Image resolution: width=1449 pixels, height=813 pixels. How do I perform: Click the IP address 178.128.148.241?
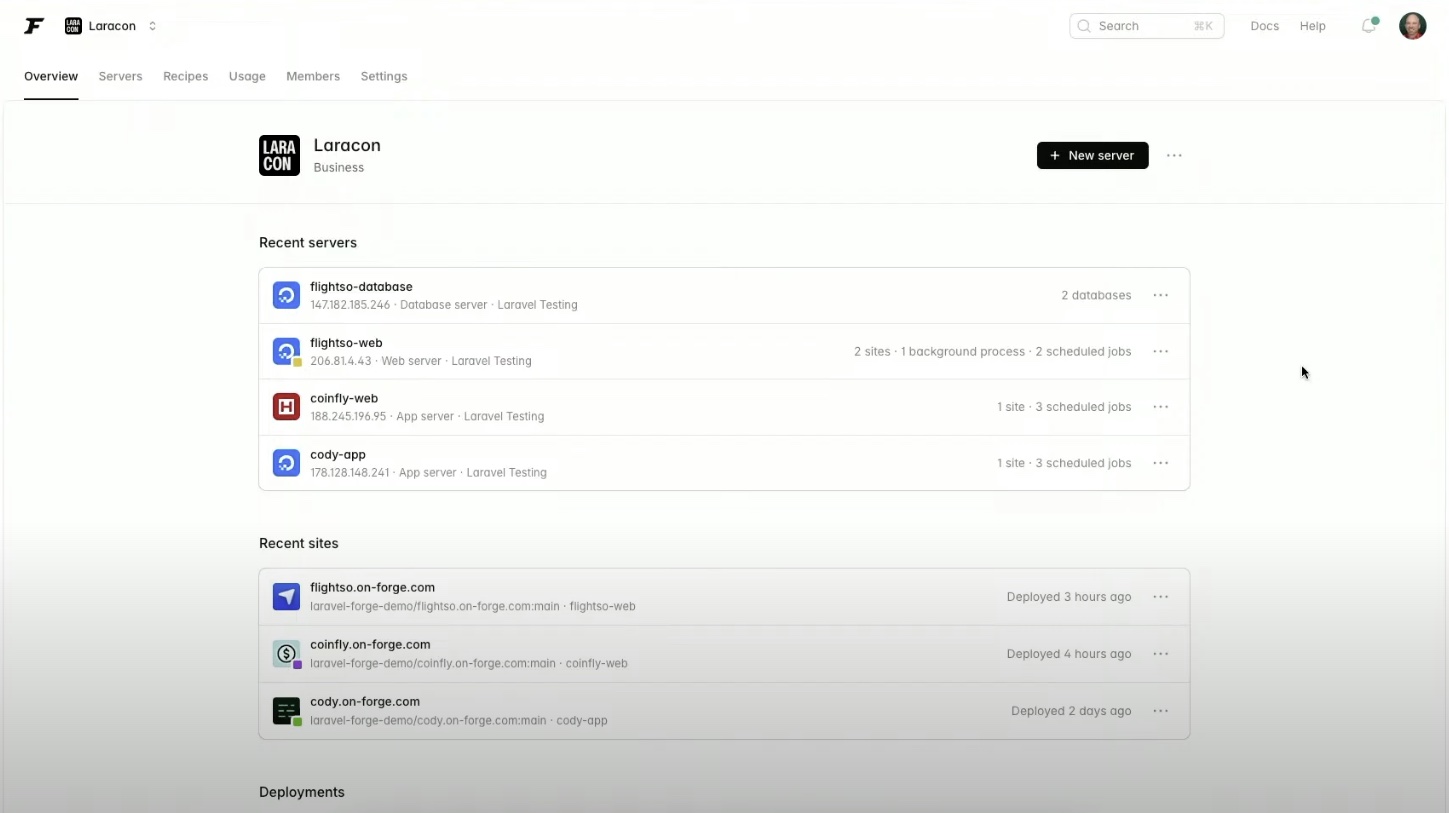[349, 472]
